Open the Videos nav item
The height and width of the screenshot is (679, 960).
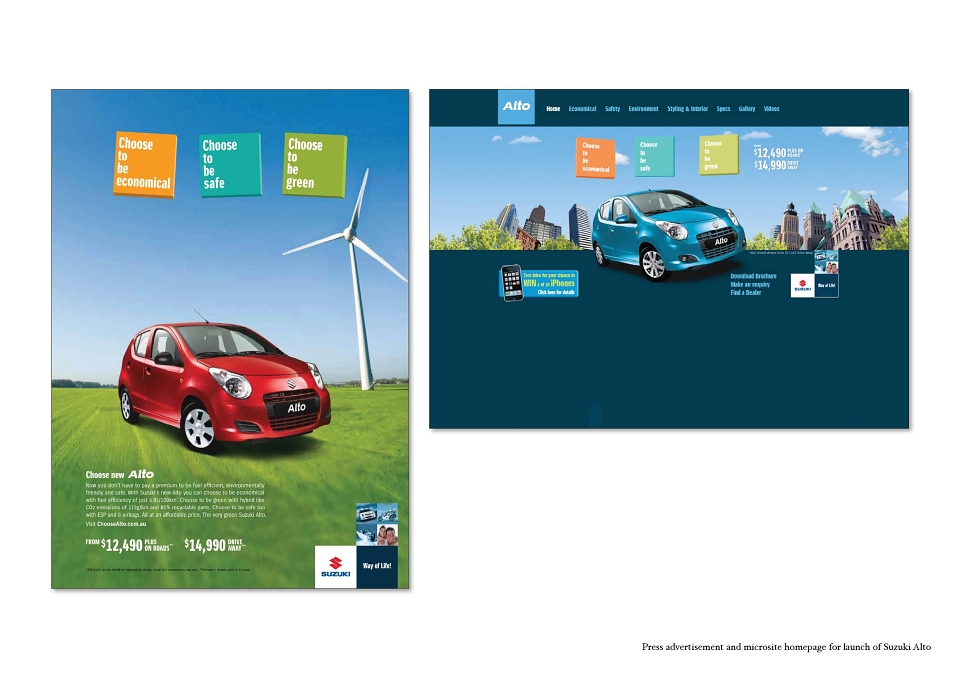pos(771,109)
